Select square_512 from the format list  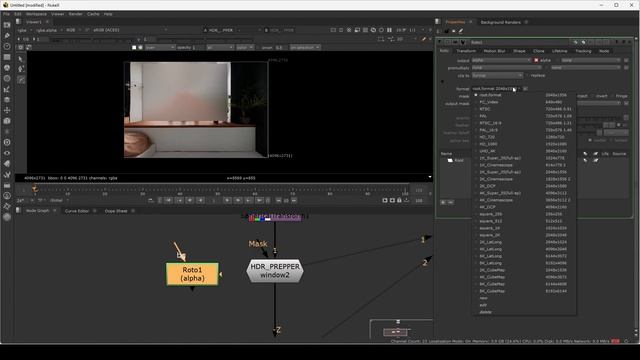(523, 221)
